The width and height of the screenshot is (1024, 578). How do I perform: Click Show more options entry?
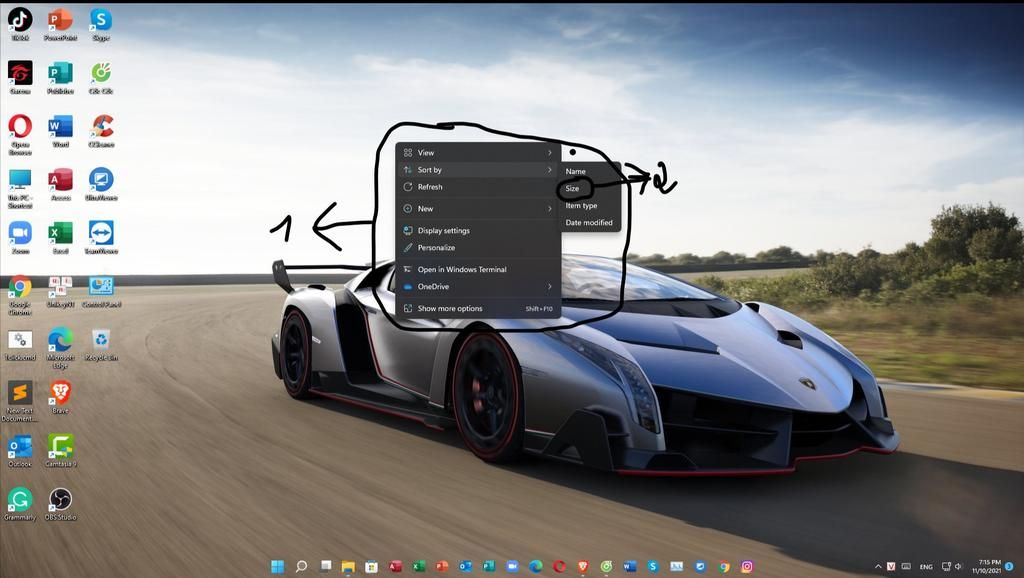(x=478, y=308)
